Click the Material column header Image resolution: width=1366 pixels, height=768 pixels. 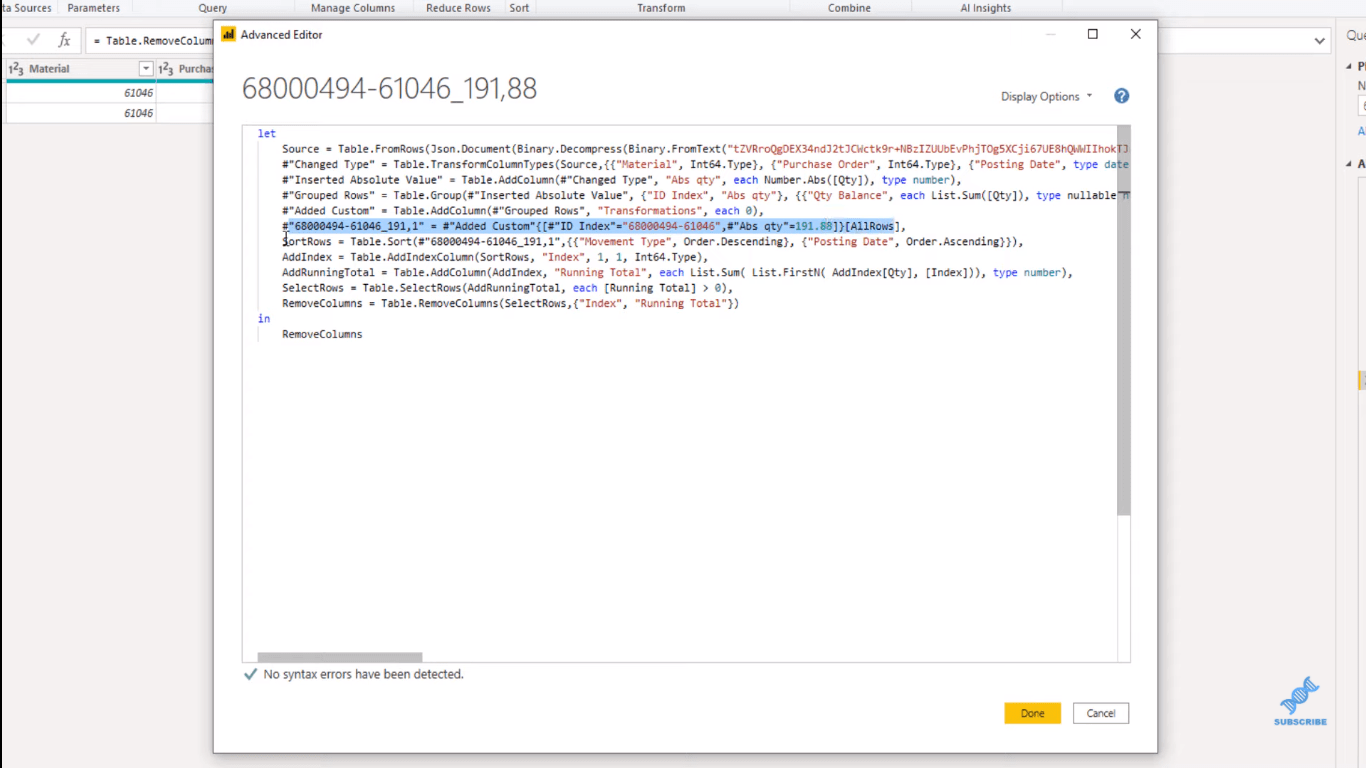(80, 69)
